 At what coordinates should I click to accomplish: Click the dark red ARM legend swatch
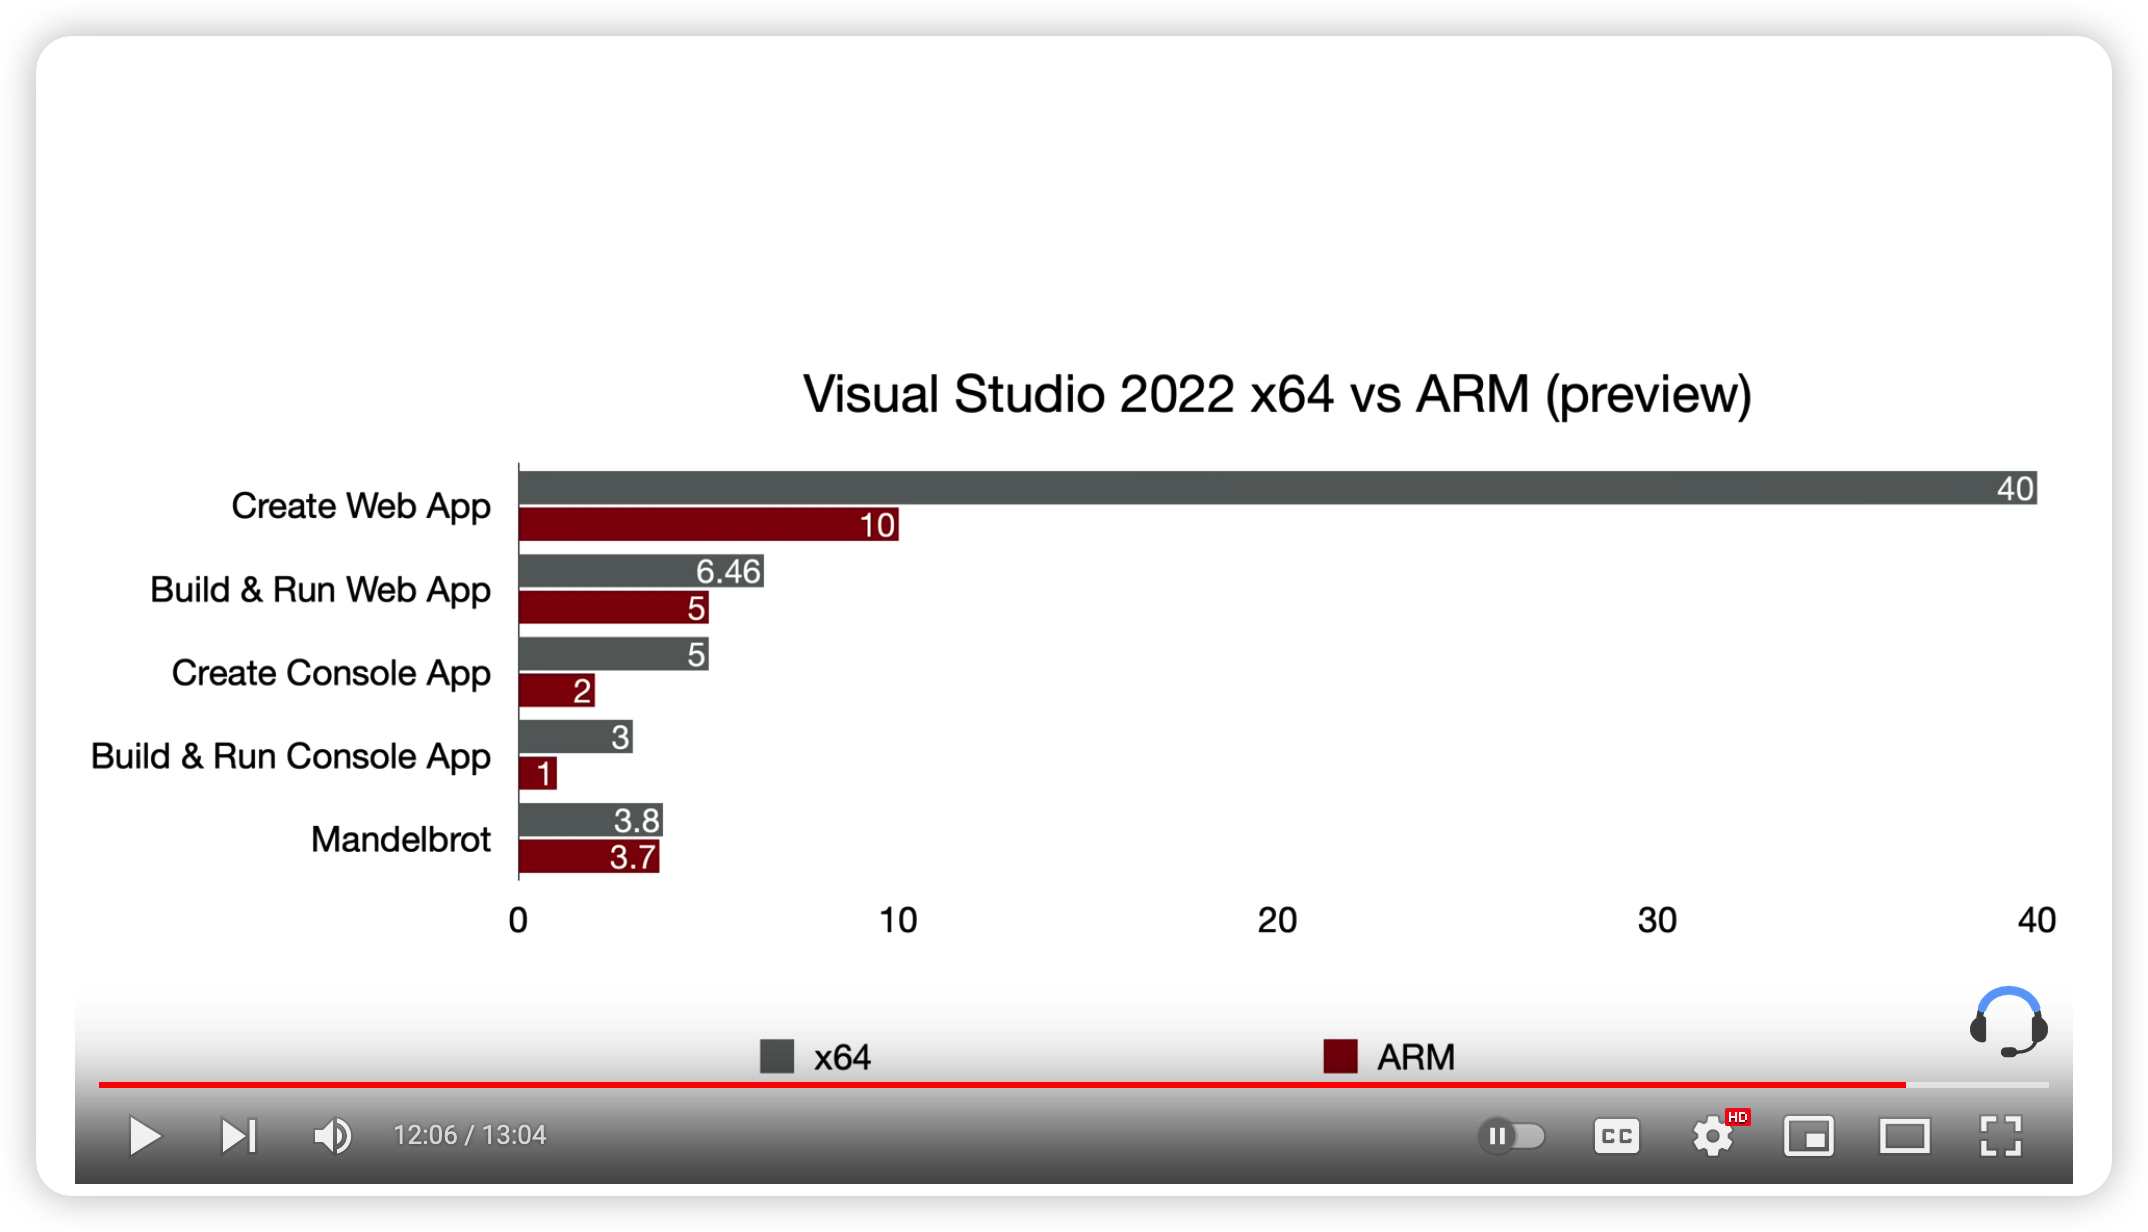tap(1340, 1056)
